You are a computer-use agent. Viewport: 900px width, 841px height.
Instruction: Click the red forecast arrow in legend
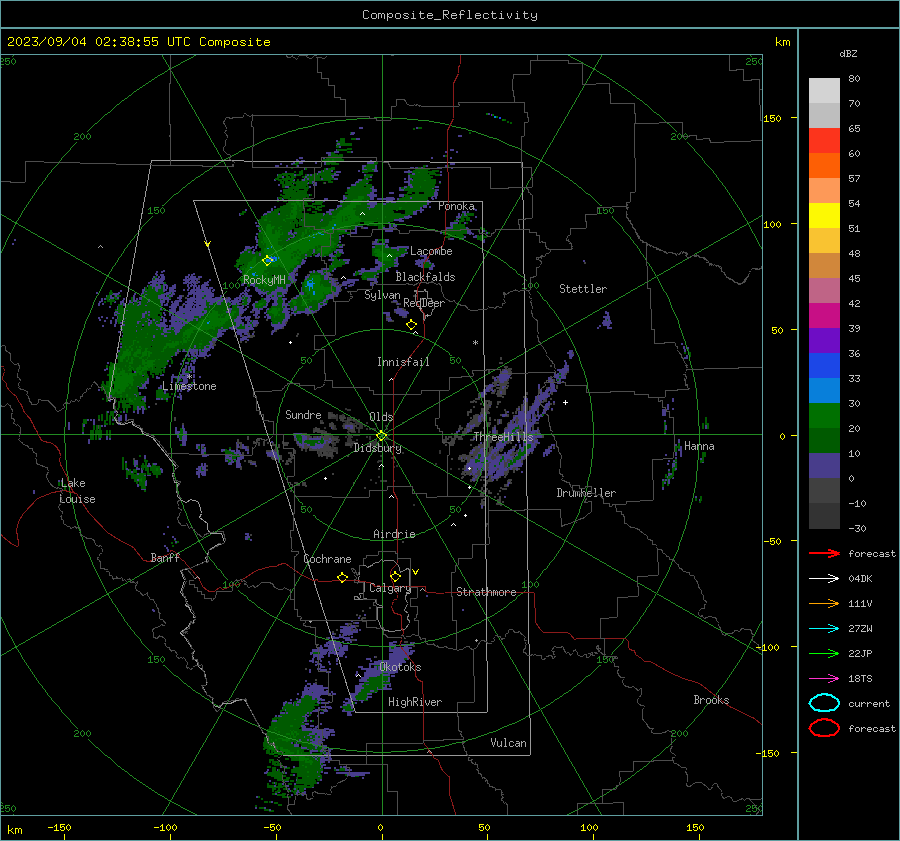(824, 553)
